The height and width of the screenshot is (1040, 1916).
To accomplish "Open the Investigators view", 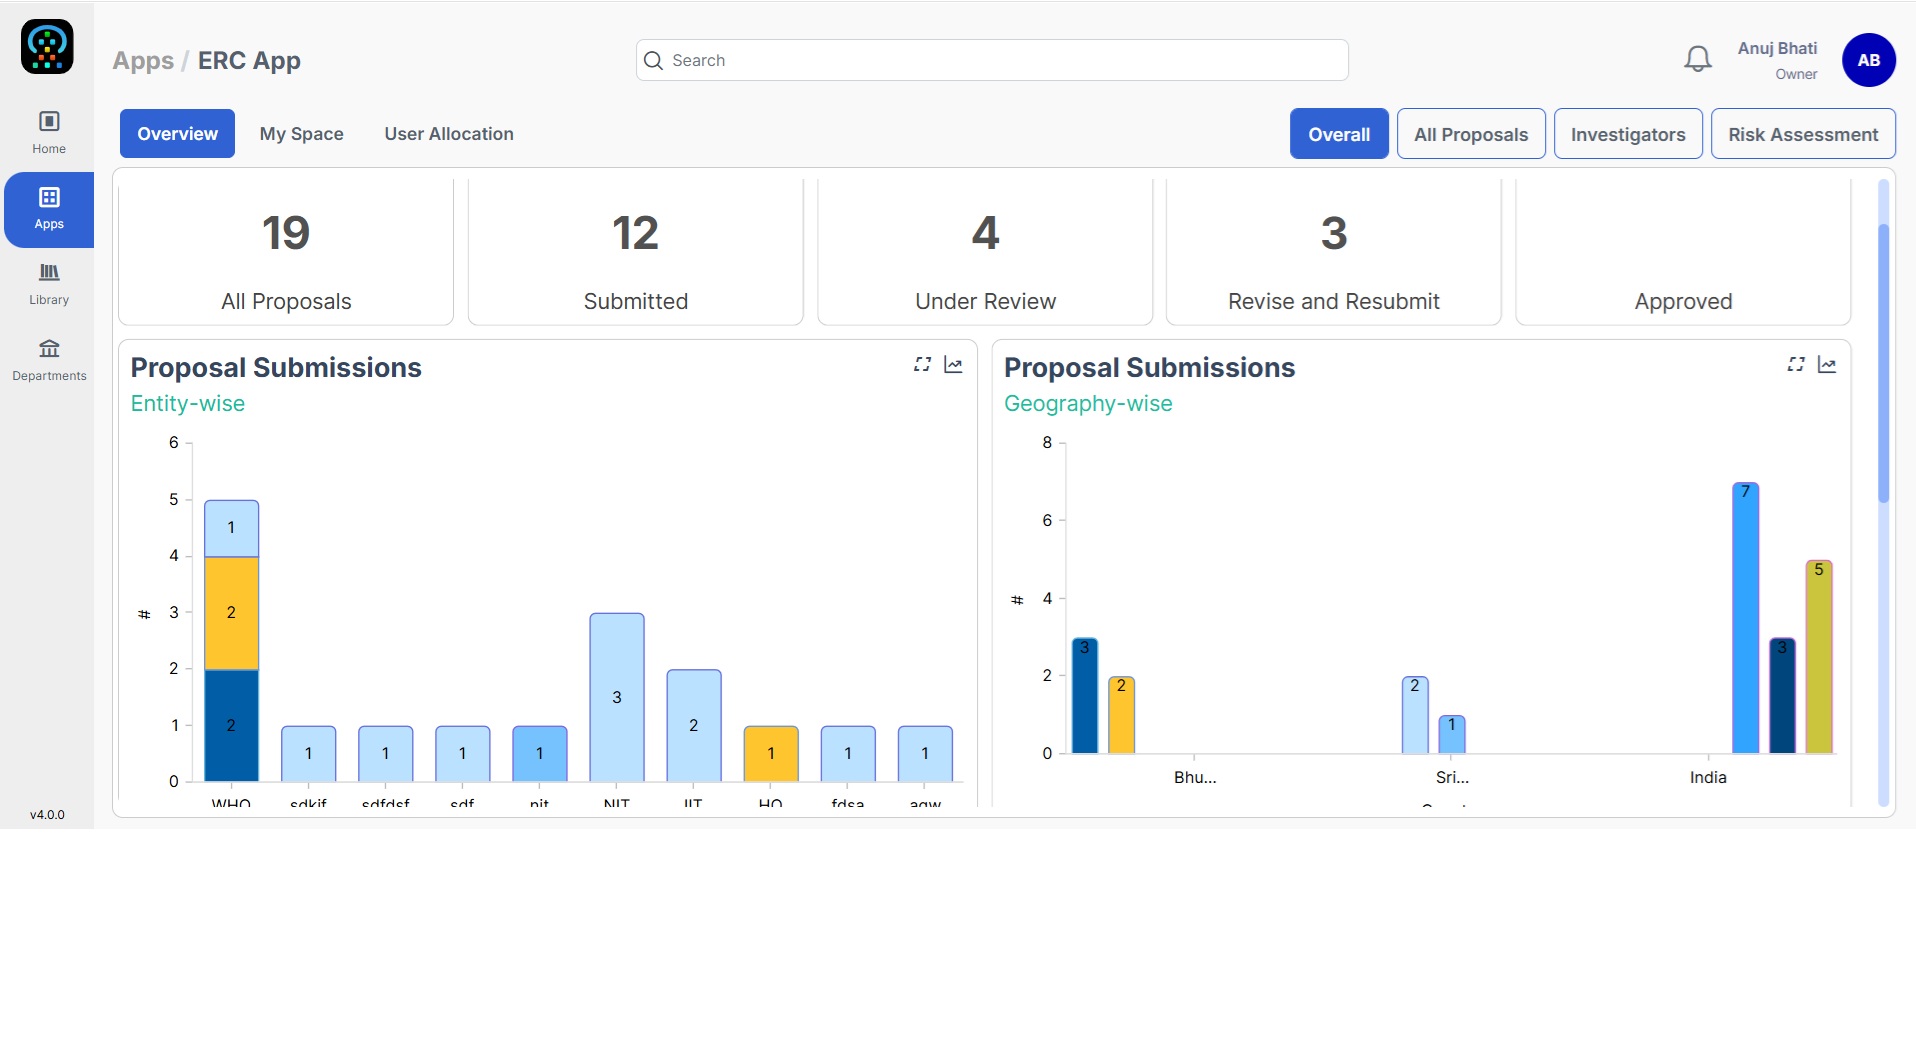I will coord(1628,134).
